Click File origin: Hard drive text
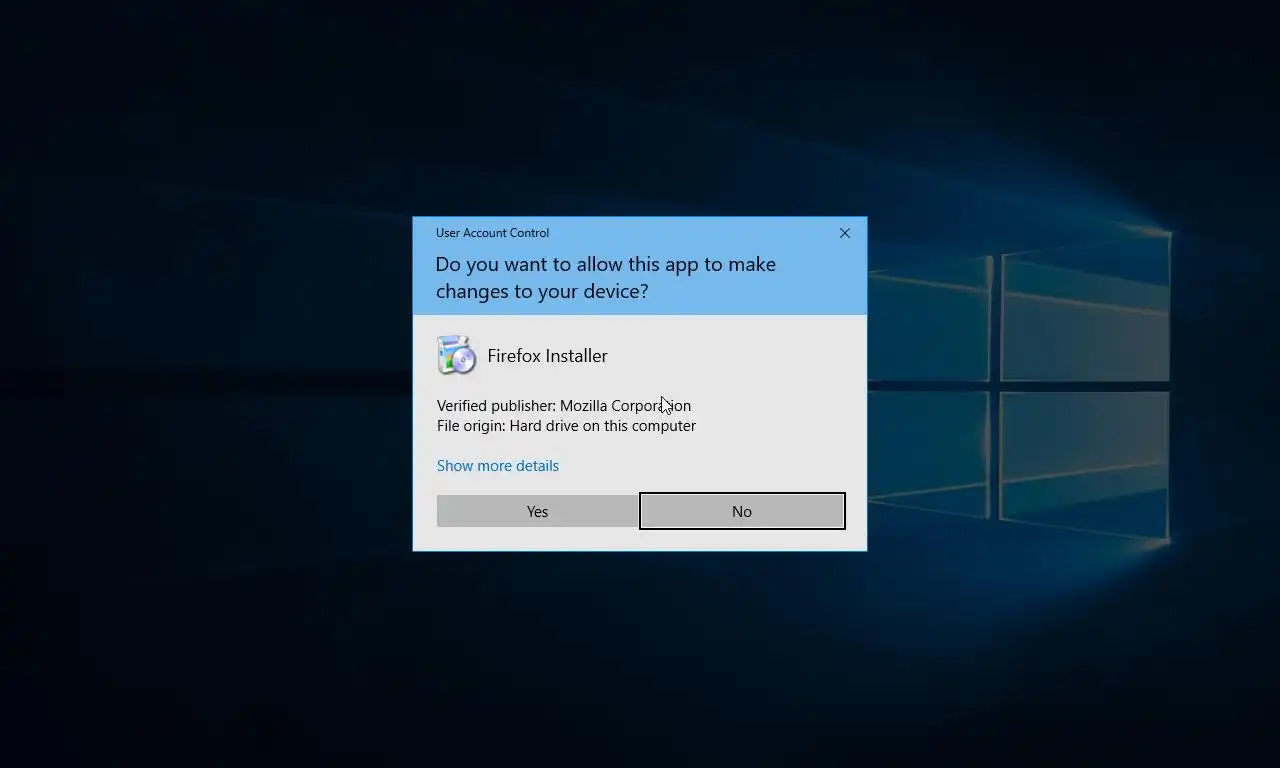 tap(566, 426)
